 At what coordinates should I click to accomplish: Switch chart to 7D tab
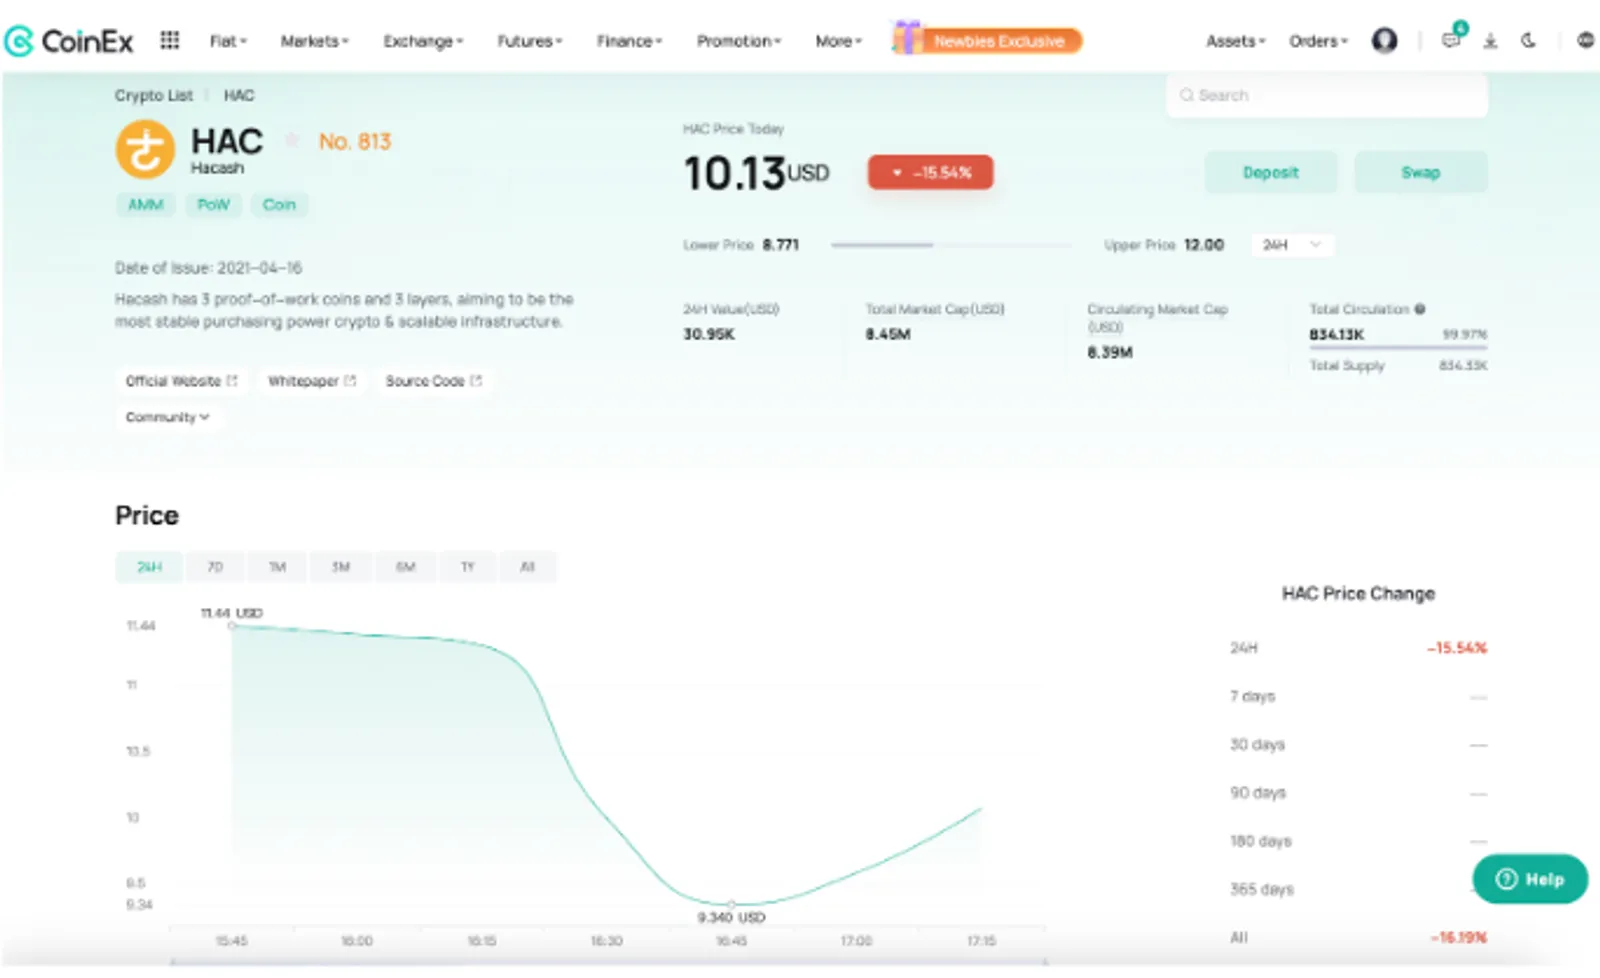tap(215, 567)
